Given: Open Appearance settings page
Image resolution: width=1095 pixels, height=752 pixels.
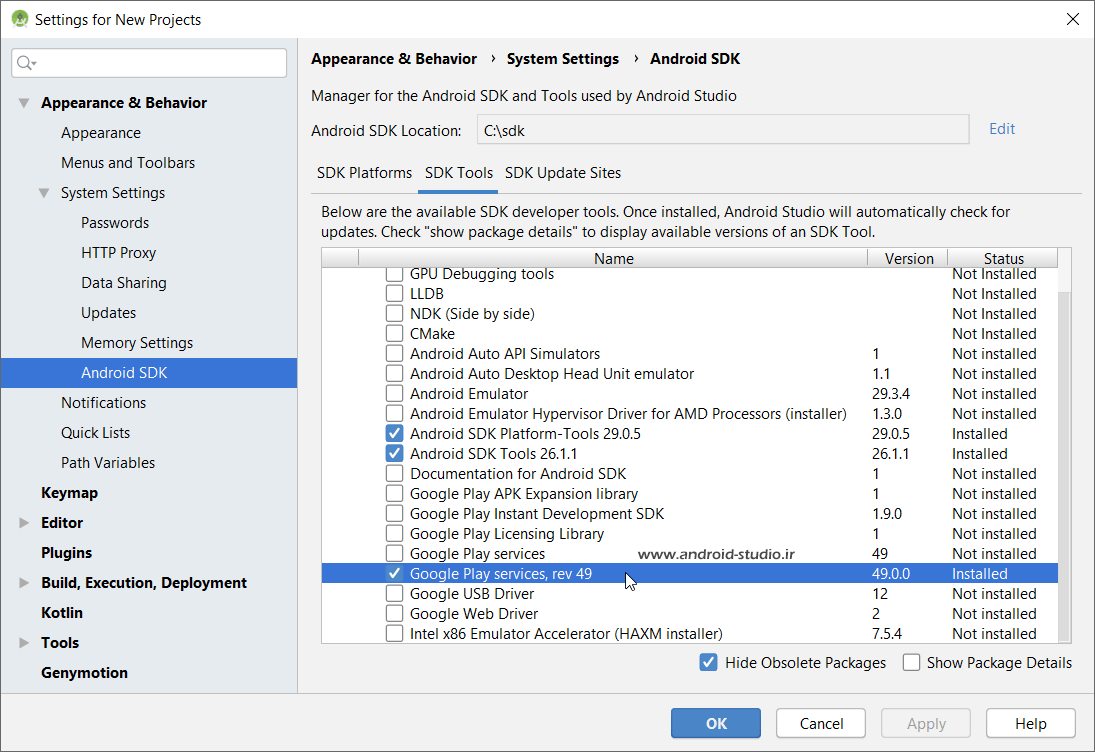Looking at the screenshot, I should 101,133.
